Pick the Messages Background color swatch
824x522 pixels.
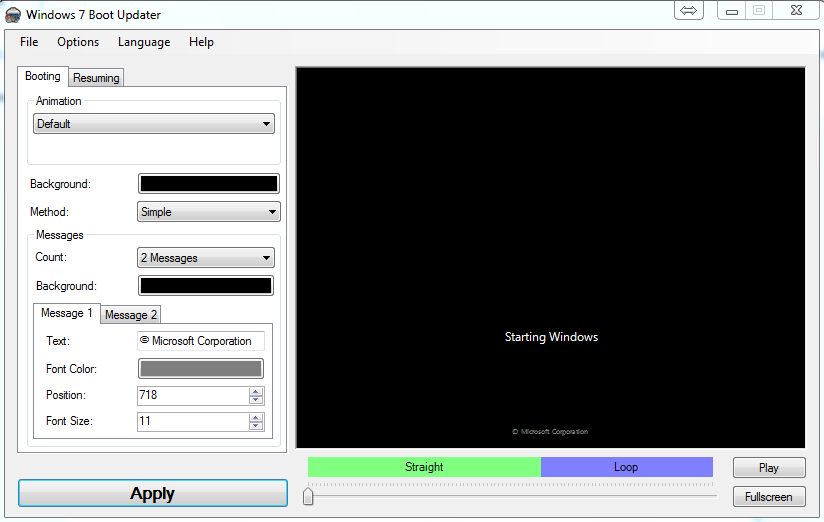point(205,286)
